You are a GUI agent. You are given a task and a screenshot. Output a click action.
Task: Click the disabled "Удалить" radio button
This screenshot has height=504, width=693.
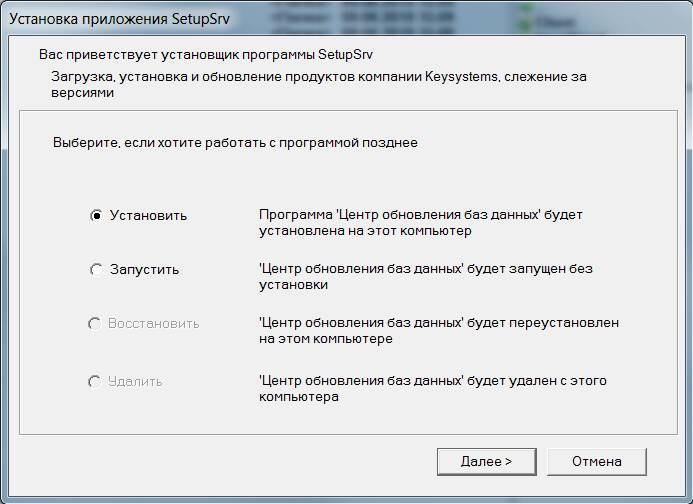[96, 381]
